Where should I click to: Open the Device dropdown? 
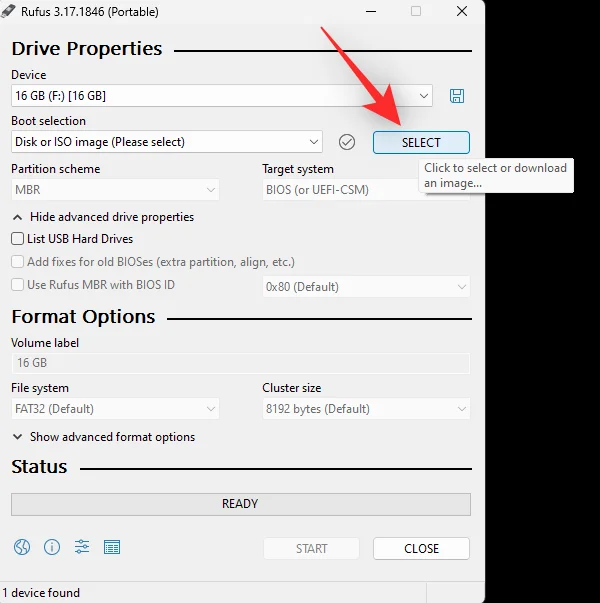point(222,96)
